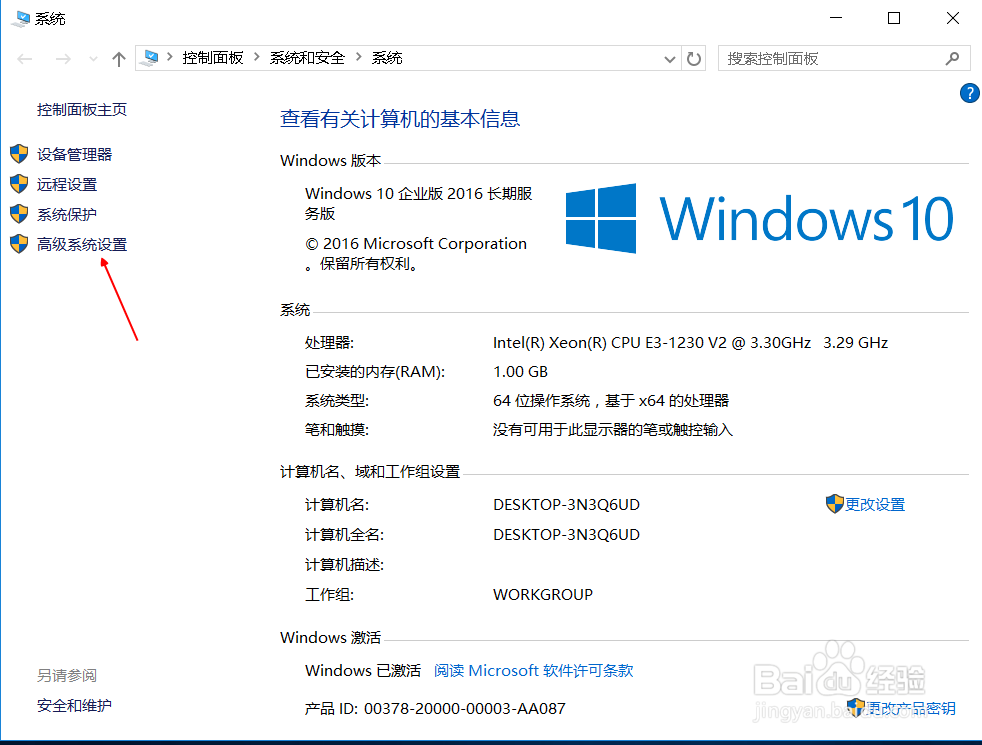
Task: Open 阅读 Microsoft 软件许可条款 link
Action: [x=532, y=670]
